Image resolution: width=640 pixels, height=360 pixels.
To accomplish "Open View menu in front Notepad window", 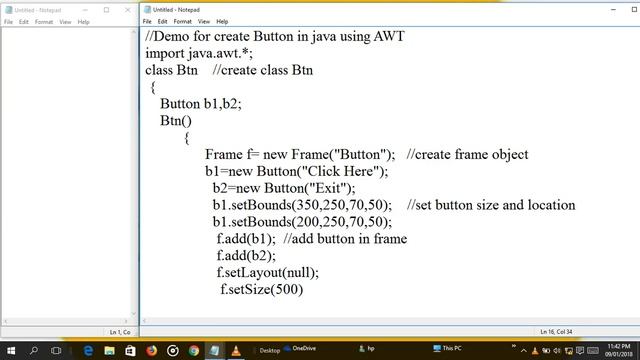I will (204, 22).
